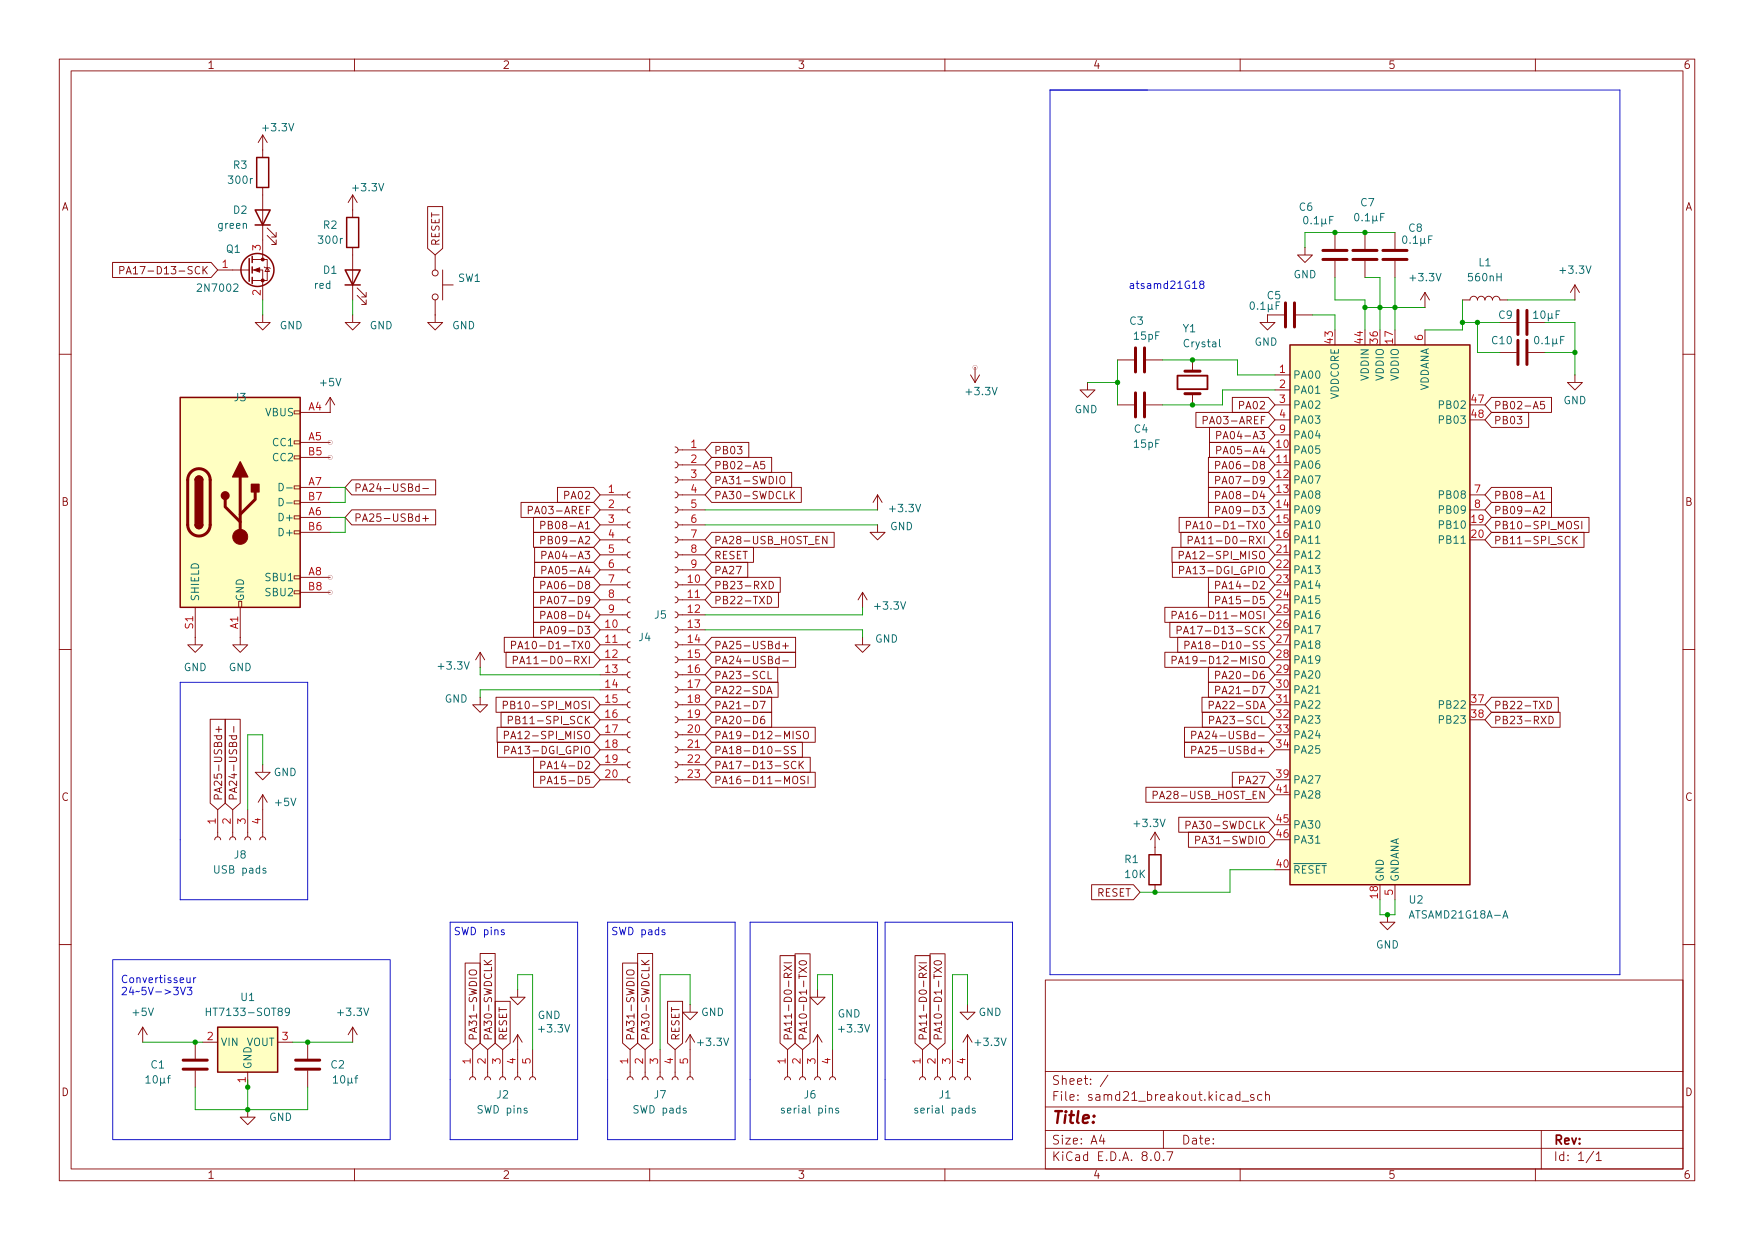Screen dimensions: 1754x1240
Task: Select the C7 0.1µF decoupling capacitor
Action: pyautogui.click(x=1365, y=254)
